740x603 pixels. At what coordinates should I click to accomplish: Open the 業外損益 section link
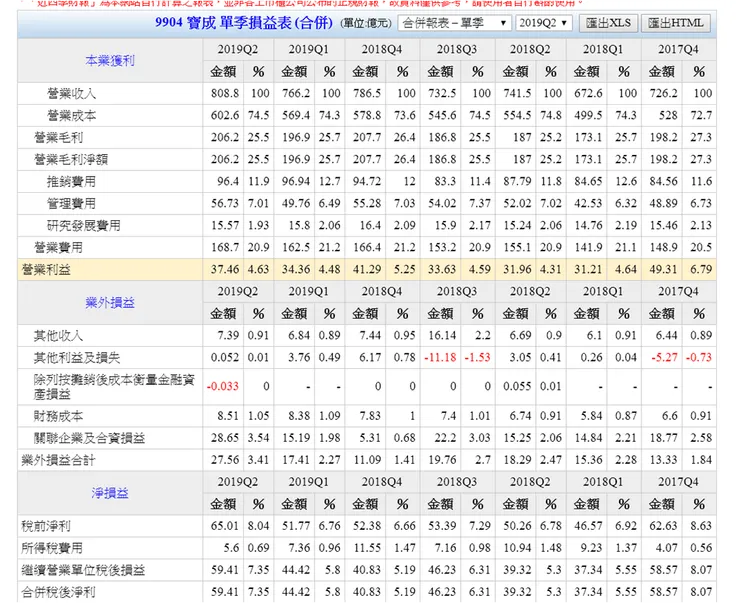pyautogui.click(x=110, y=302)
